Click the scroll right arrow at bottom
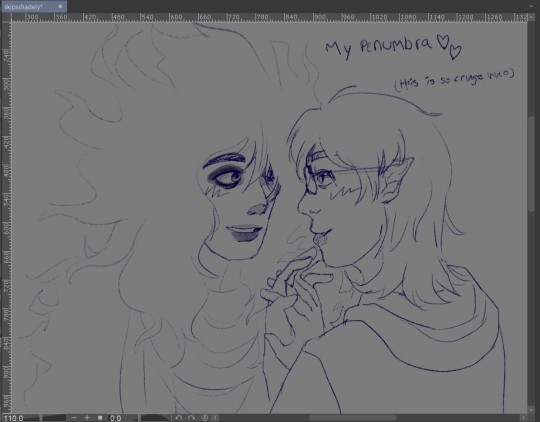The image size is (540, 422). pyautogui.click(x=523, y=418)
